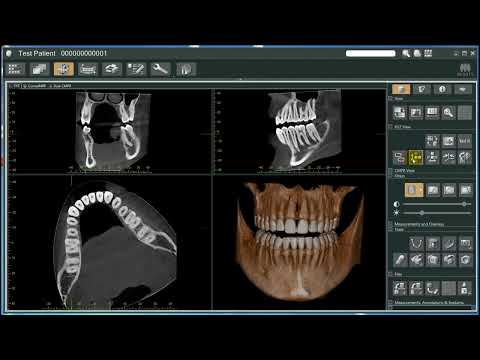The height and width of the screenshot is (360, 480).
Task: Switch to the fourth side panel tab
Action: coord(463,89)
